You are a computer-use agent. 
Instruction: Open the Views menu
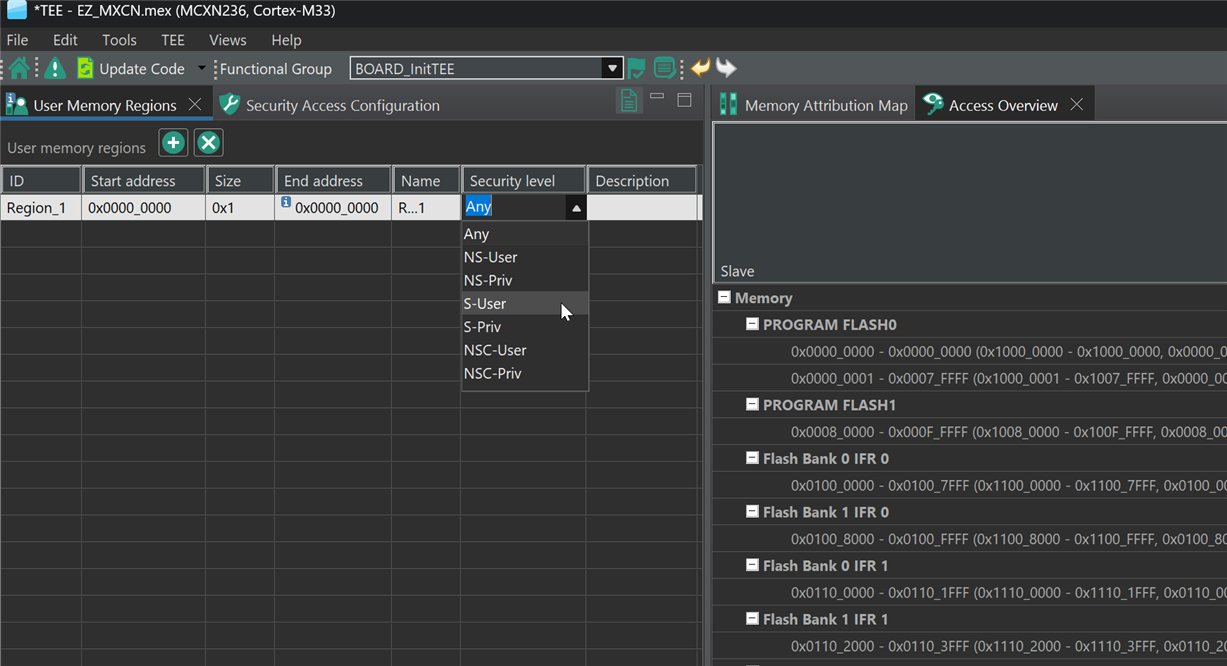[x=228, y=40]
